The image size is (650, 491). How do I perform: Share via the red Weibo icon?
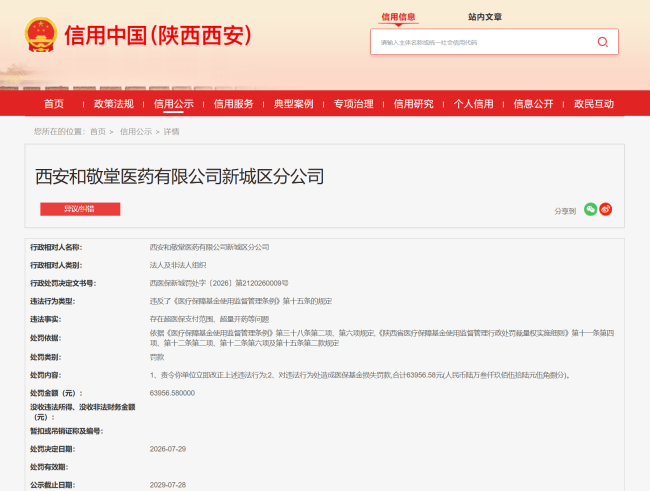point(606,209)
